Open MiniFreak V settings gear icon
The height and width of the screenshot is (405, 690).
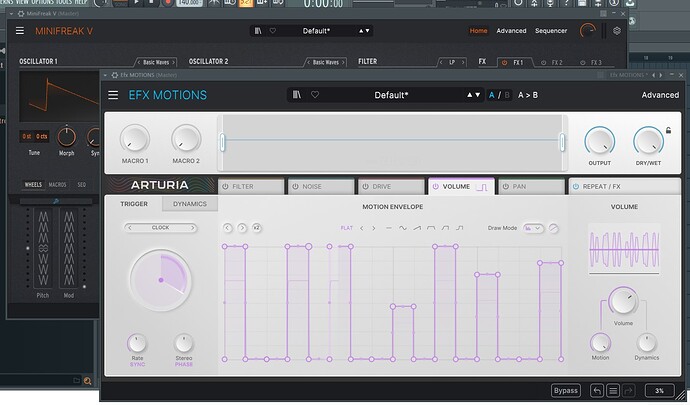(x=617, y=31)
